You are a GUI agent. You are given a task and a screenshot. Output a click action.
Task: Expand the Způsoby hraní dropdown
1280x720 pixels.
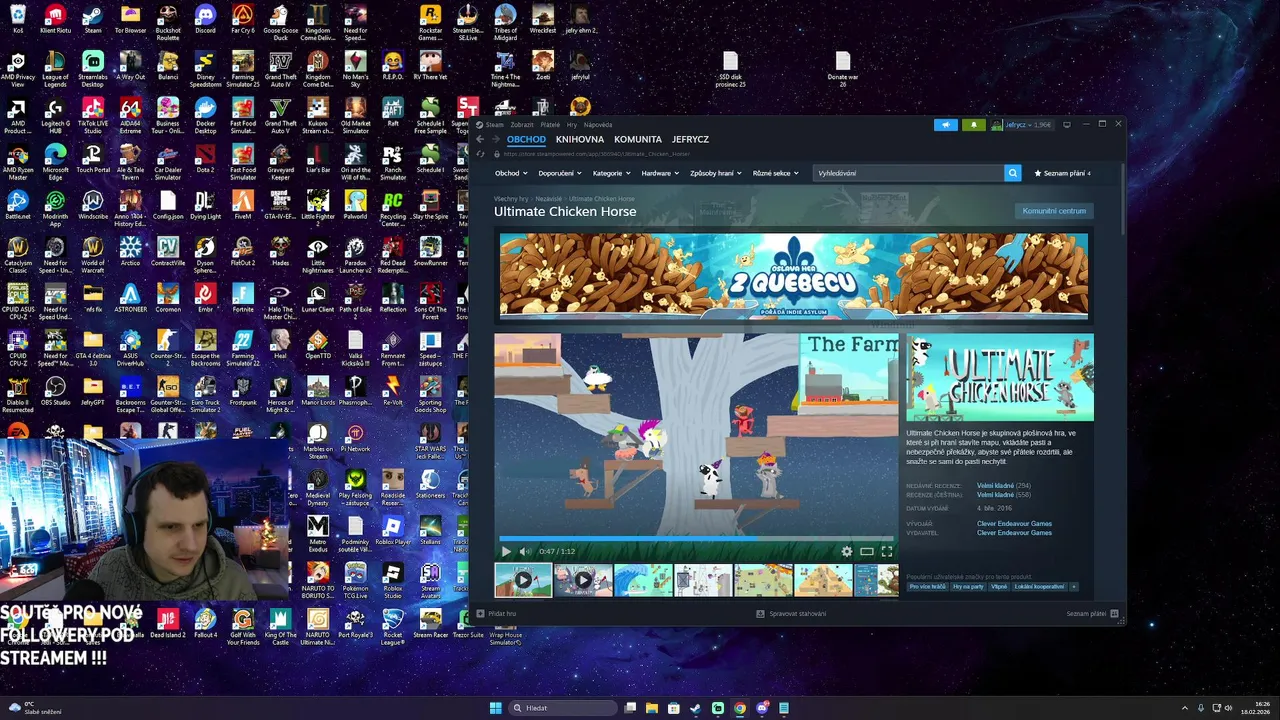point(715,173)
